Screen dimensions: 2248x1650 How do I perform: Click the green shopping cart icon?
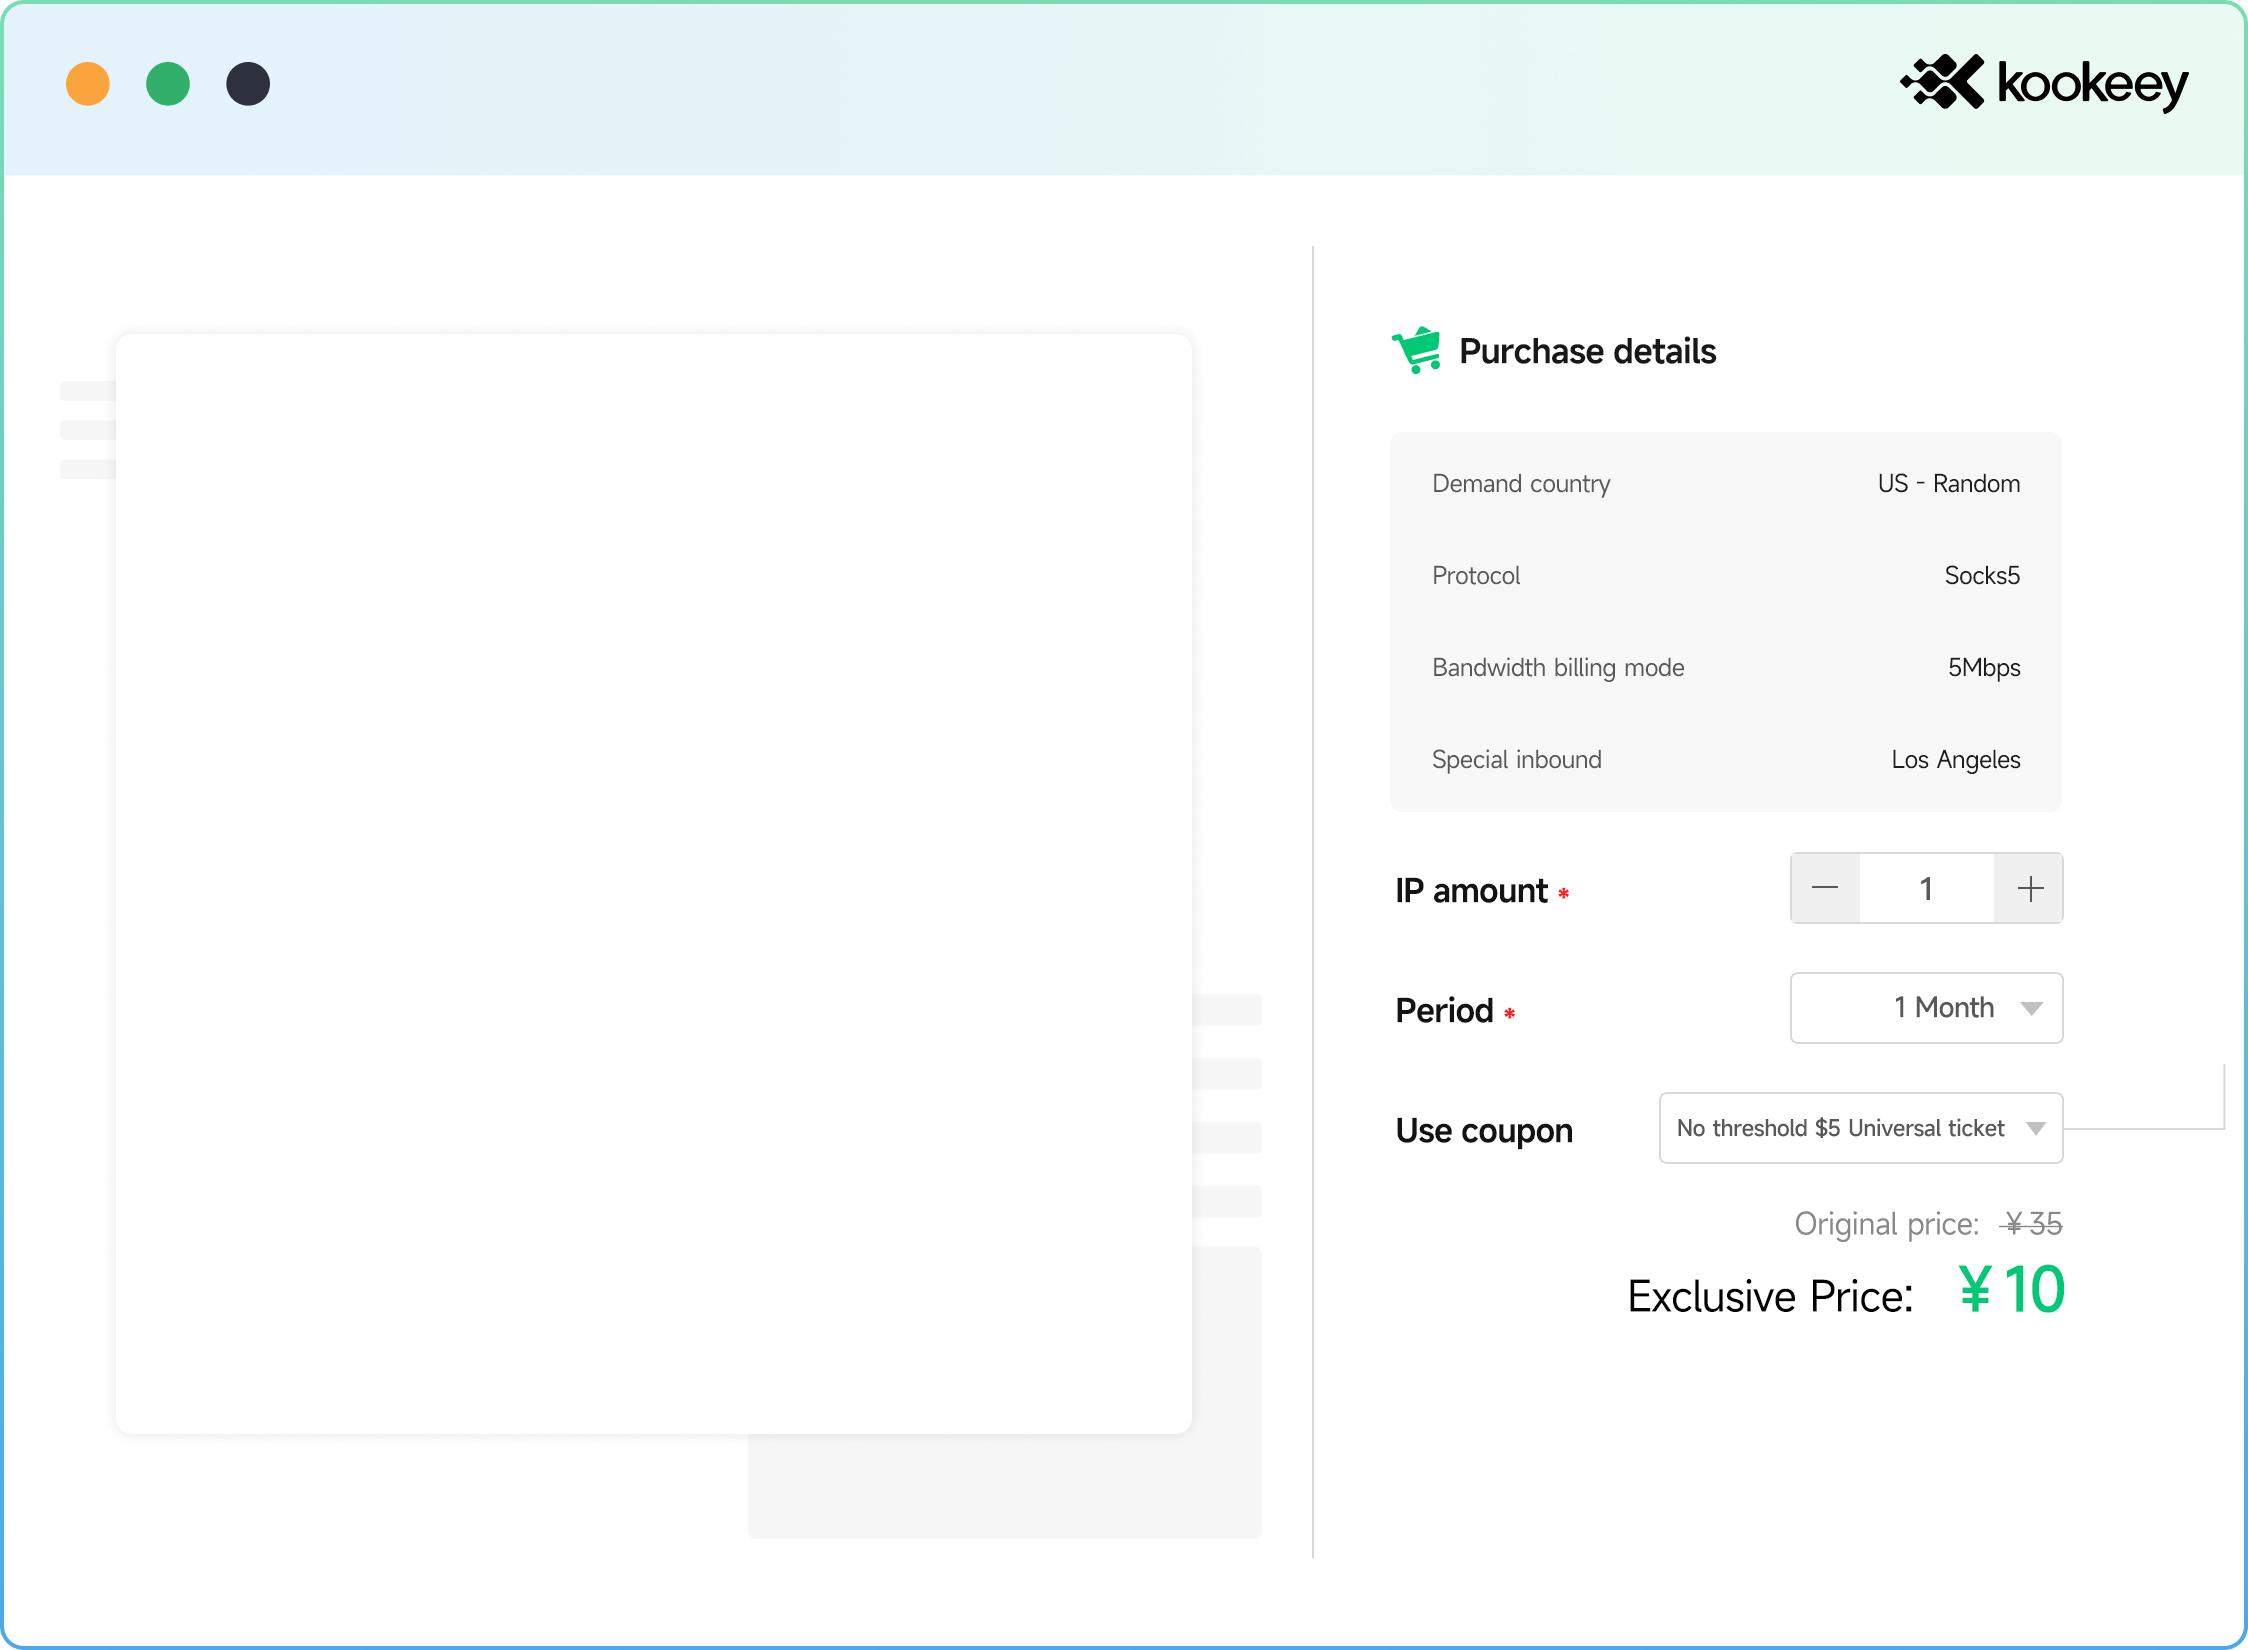[x=1414, y=350]
